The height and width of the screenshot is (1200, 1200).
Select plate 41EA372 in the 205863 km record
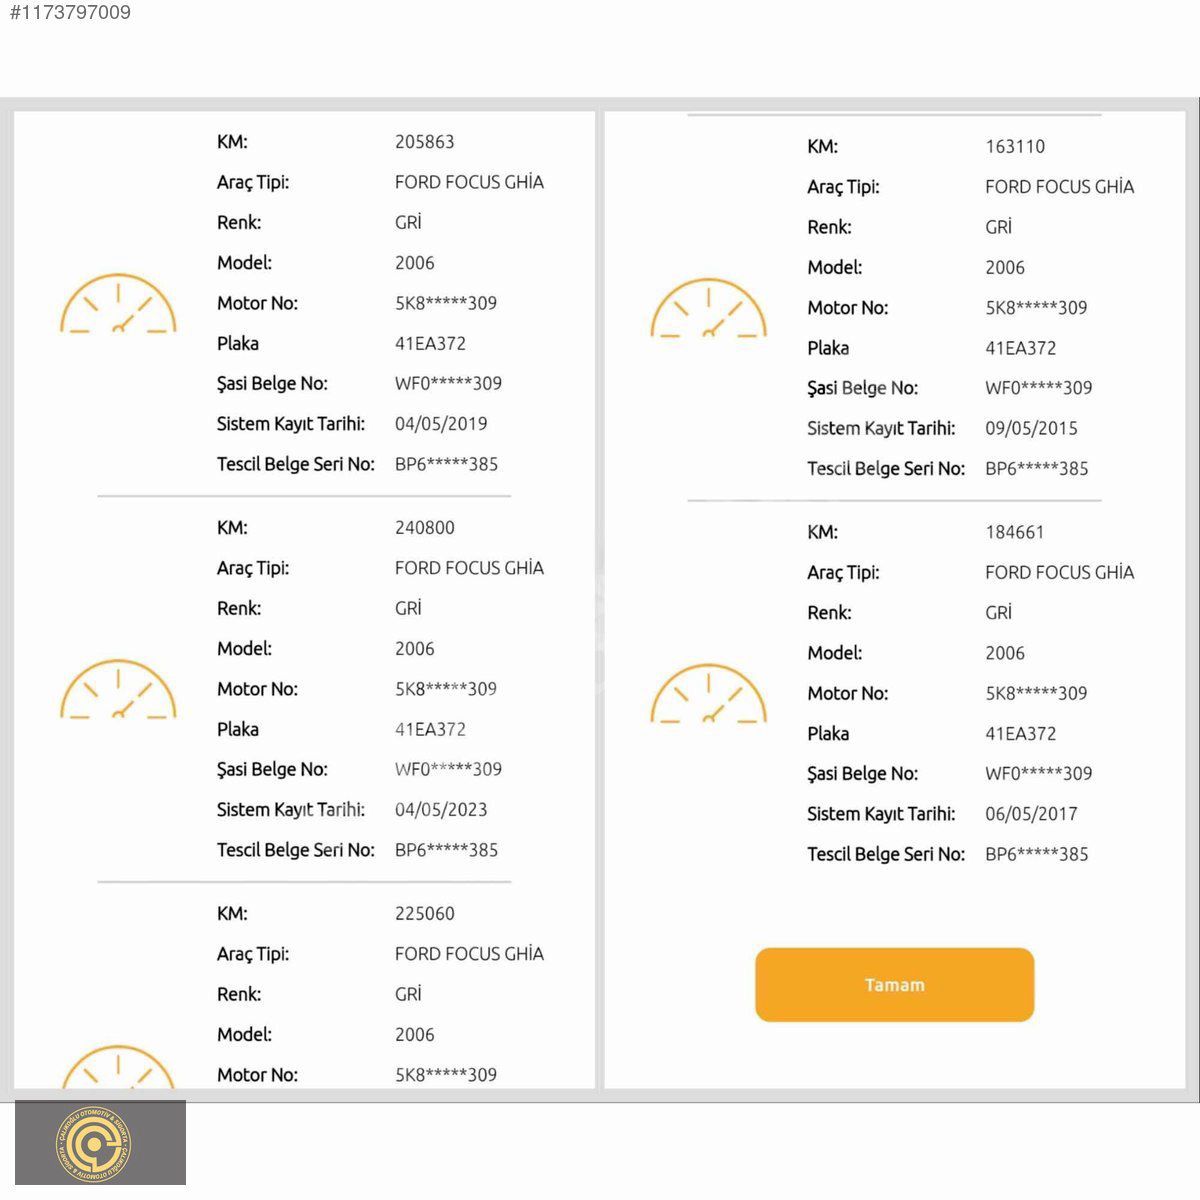pos(430,344)
